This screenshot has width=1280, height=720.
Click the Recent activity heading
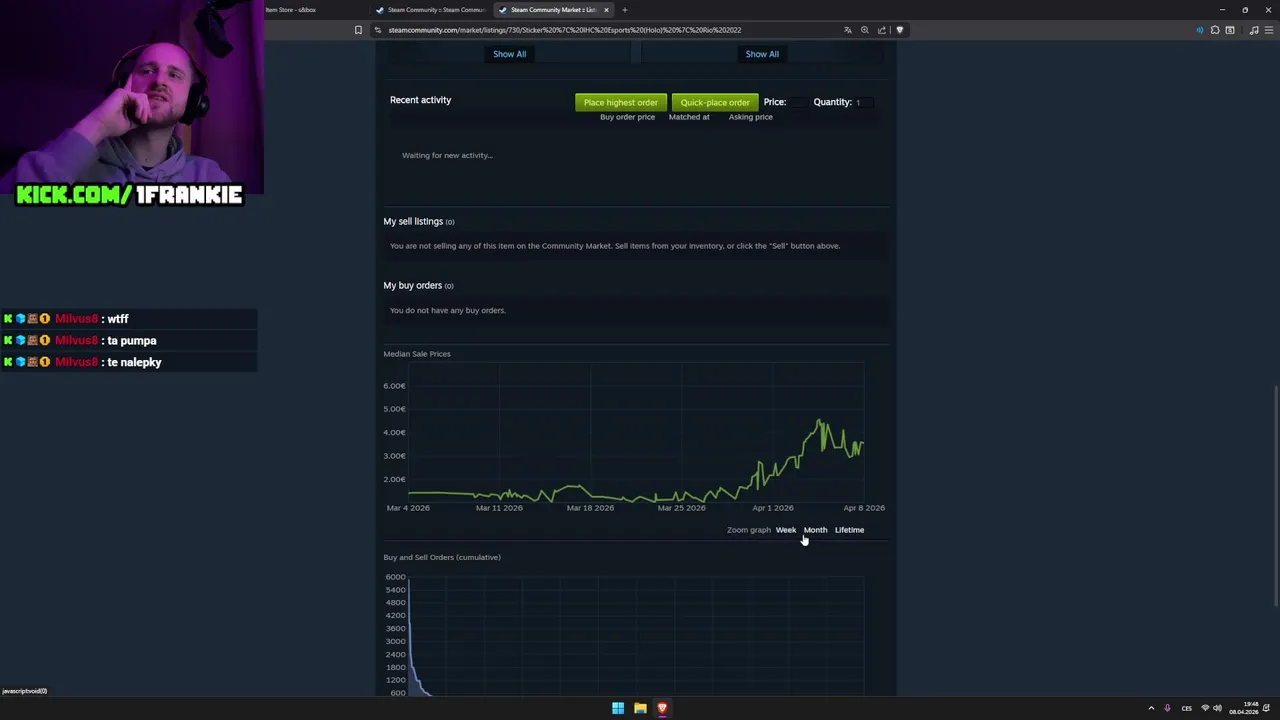(420, 100)
